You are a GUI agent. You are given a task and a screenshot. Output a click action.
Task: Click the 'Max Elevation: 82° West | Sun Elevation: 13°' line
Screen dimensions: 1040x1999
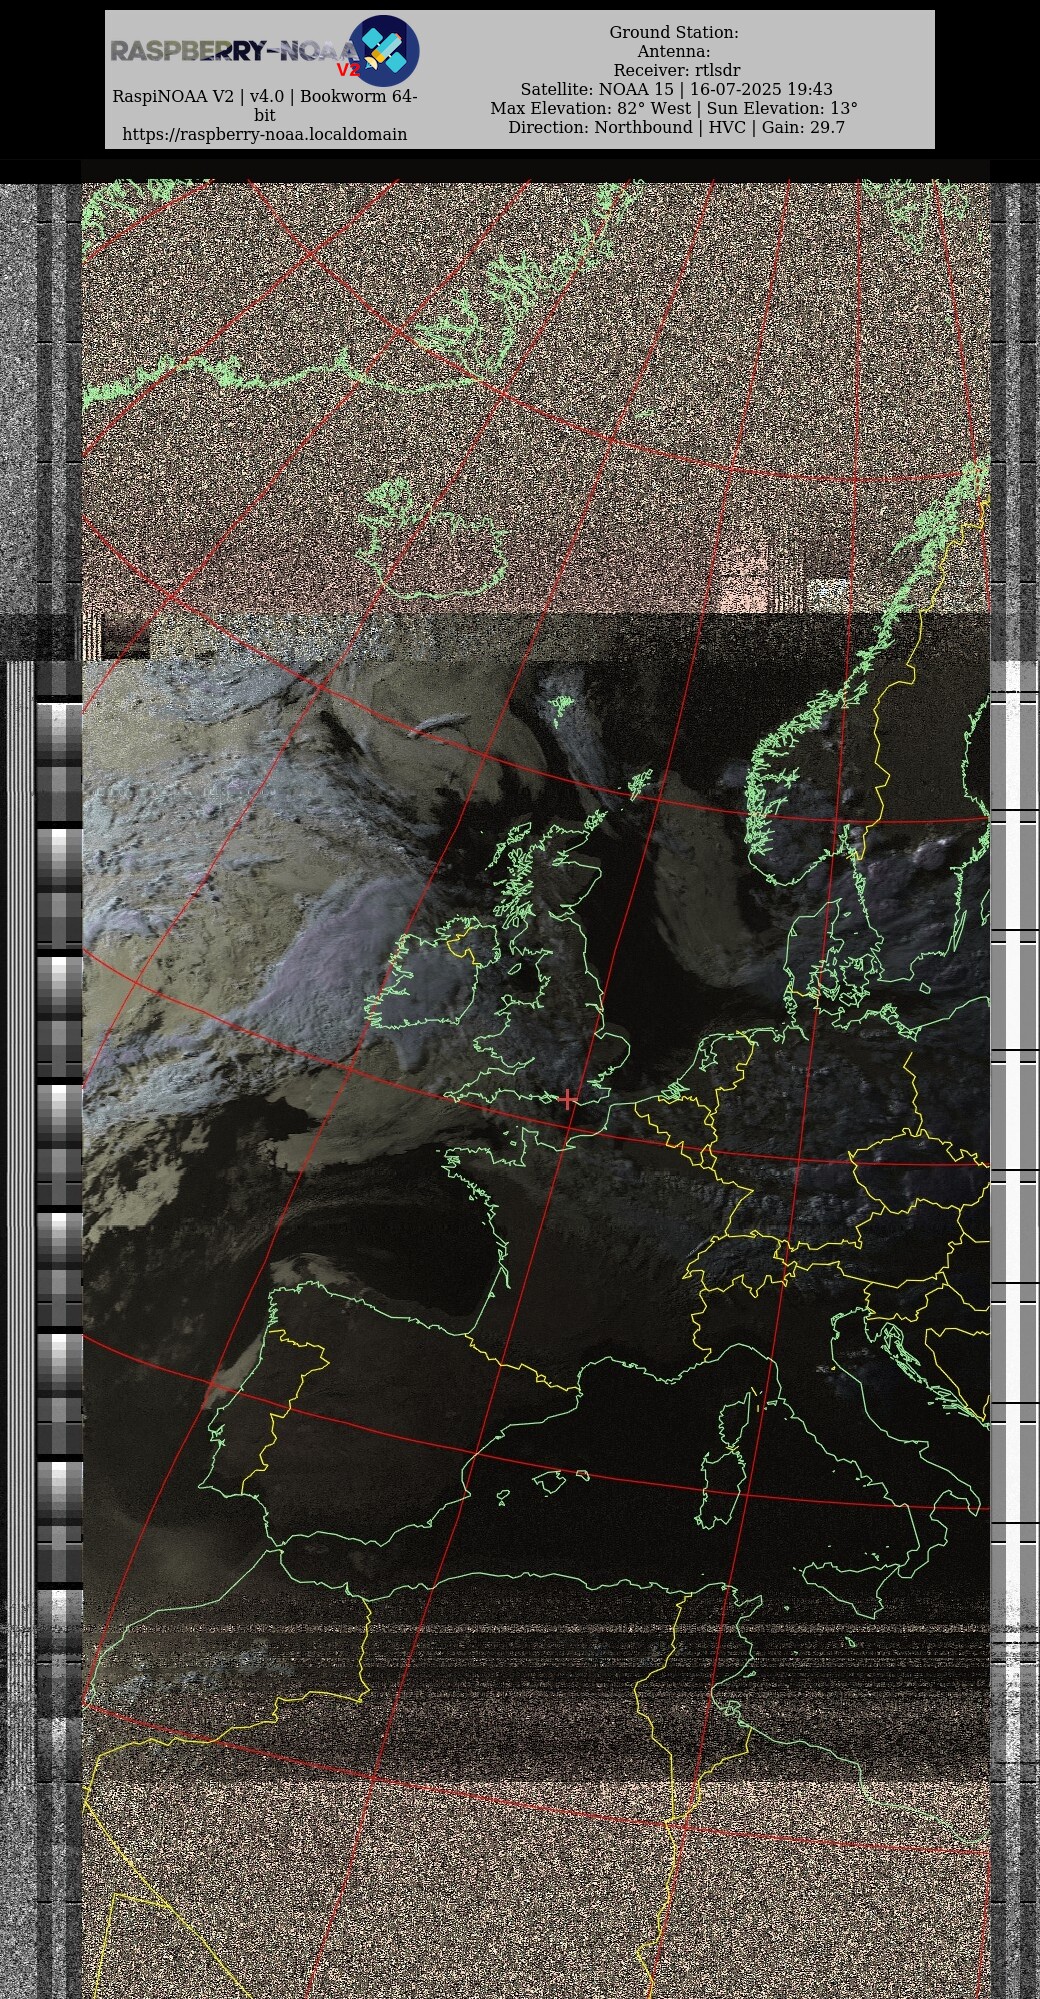coord(674,108)
